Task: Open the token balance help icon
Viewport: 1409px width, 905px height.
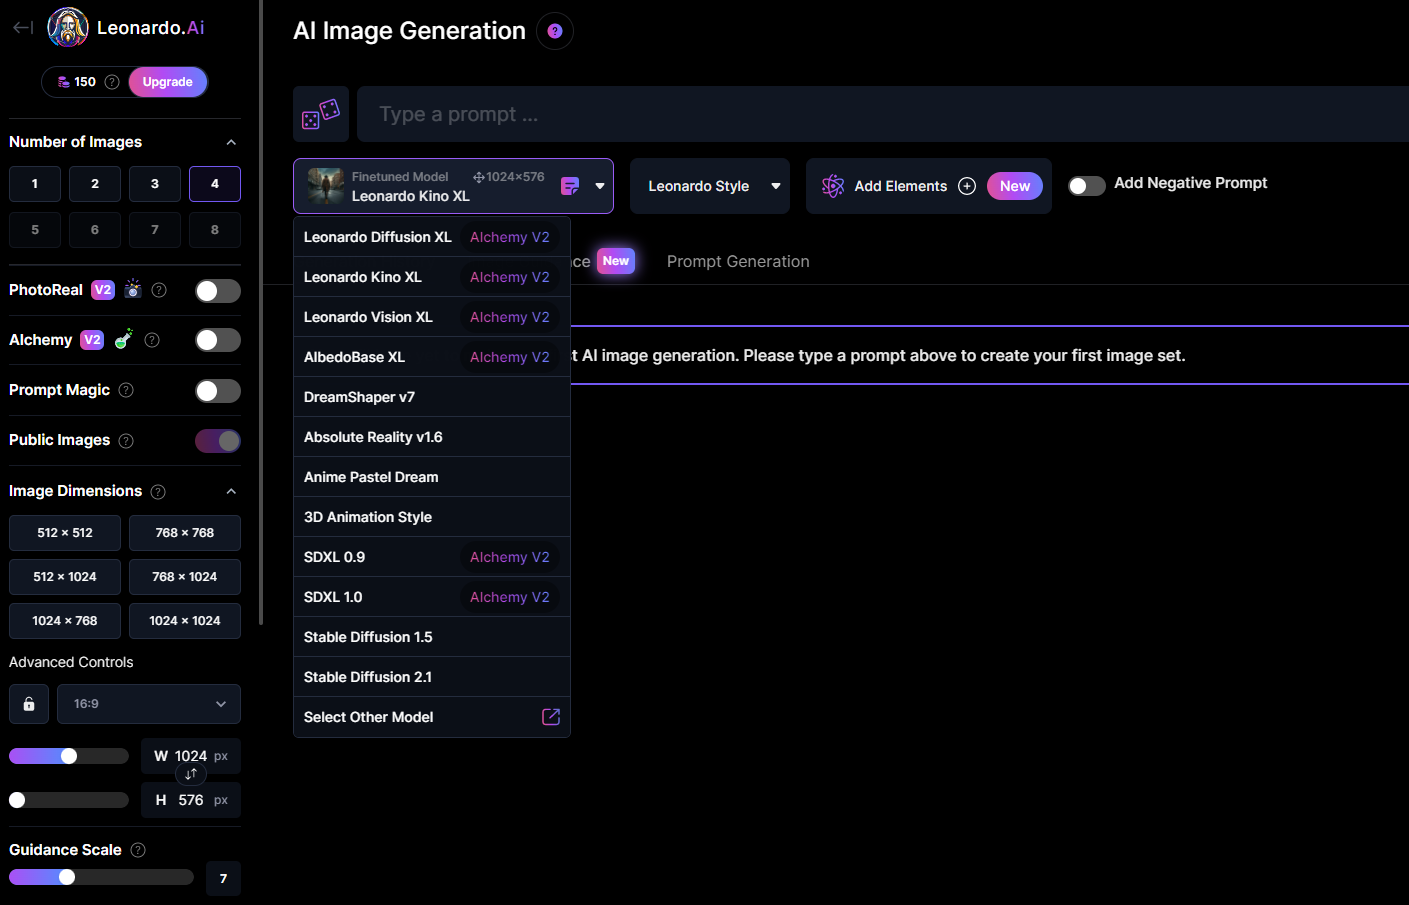Action: tap(112, 82)
